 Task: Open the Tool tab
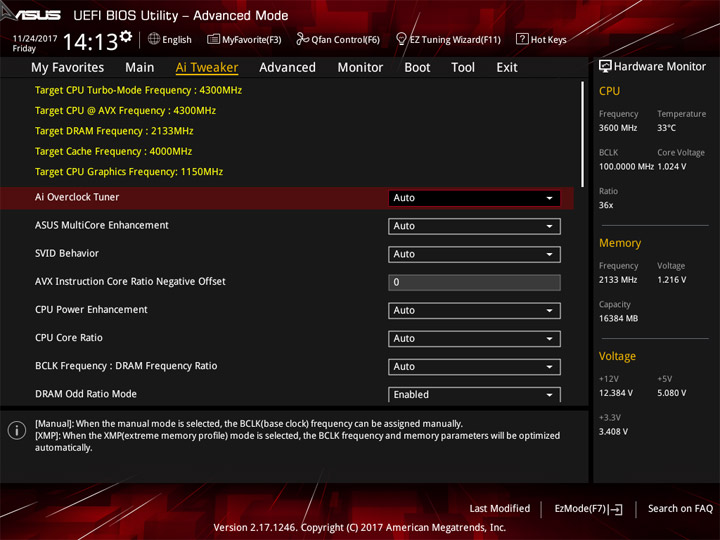point(463,68)
